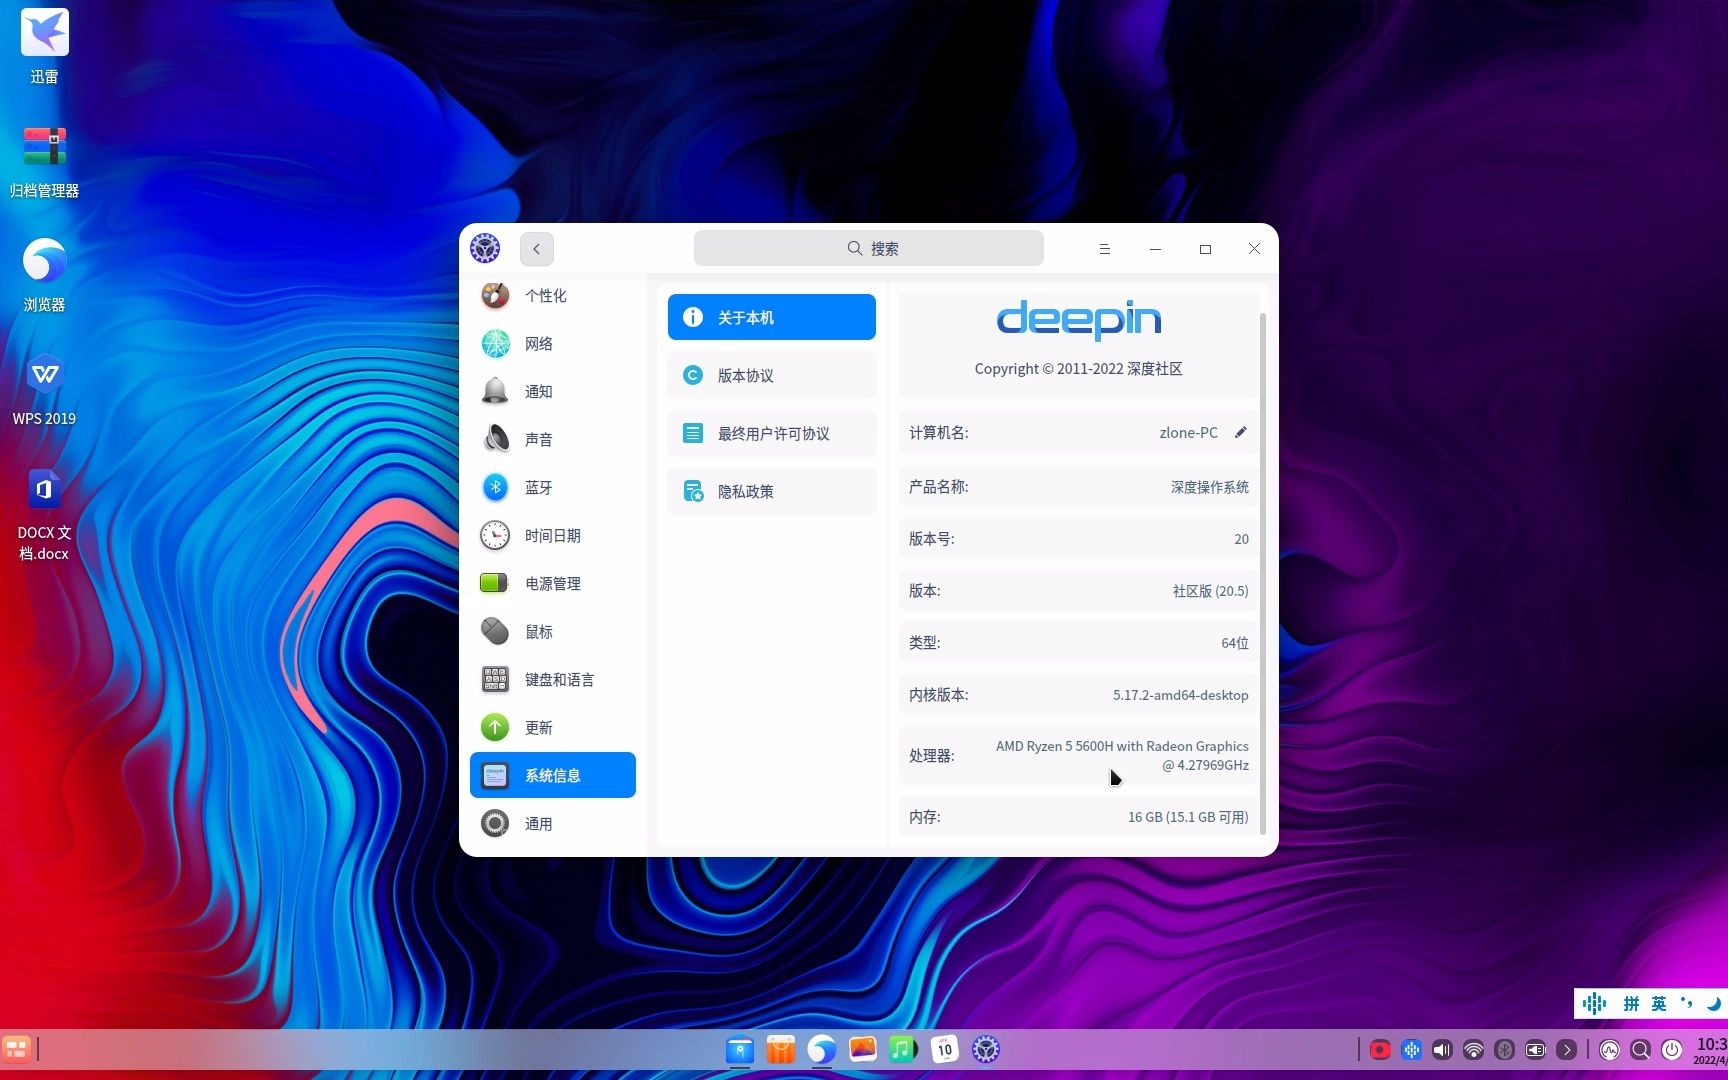This screenshot has width=1728, height=1080.
Task: Open 蓝牙 (Bluetooth) settings
Action: point(552,487)
